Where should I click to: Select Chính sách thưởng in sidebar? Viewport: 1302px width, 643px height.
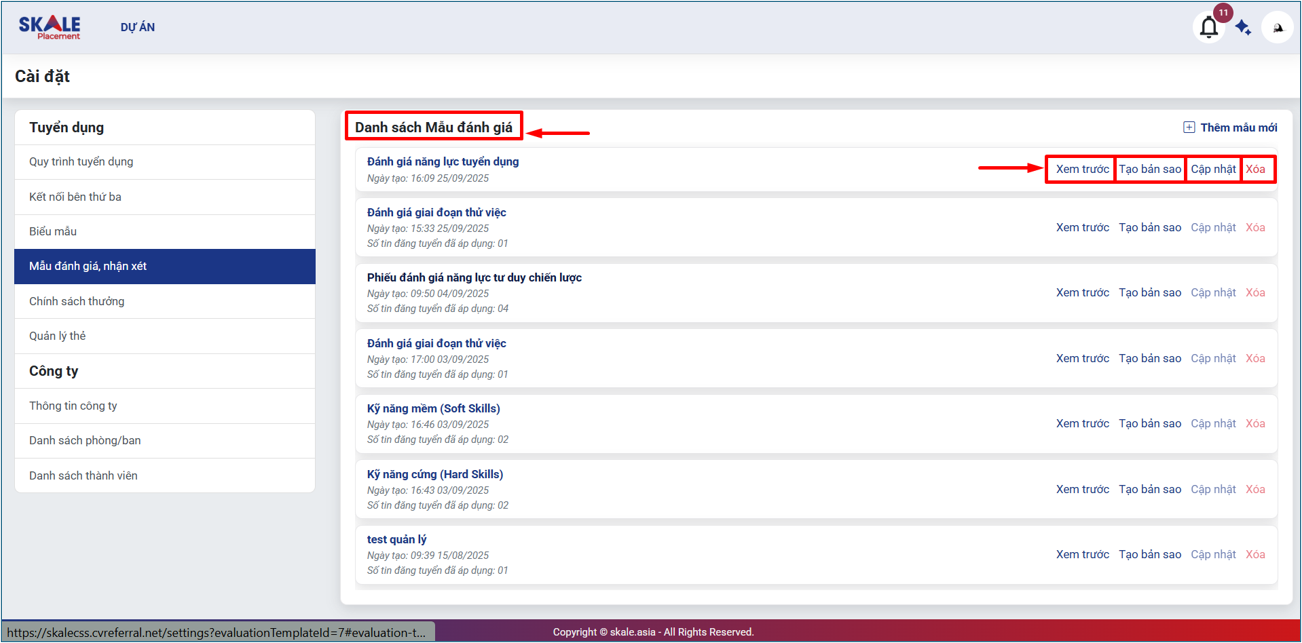pyautogui.click(x=77, y=302)
